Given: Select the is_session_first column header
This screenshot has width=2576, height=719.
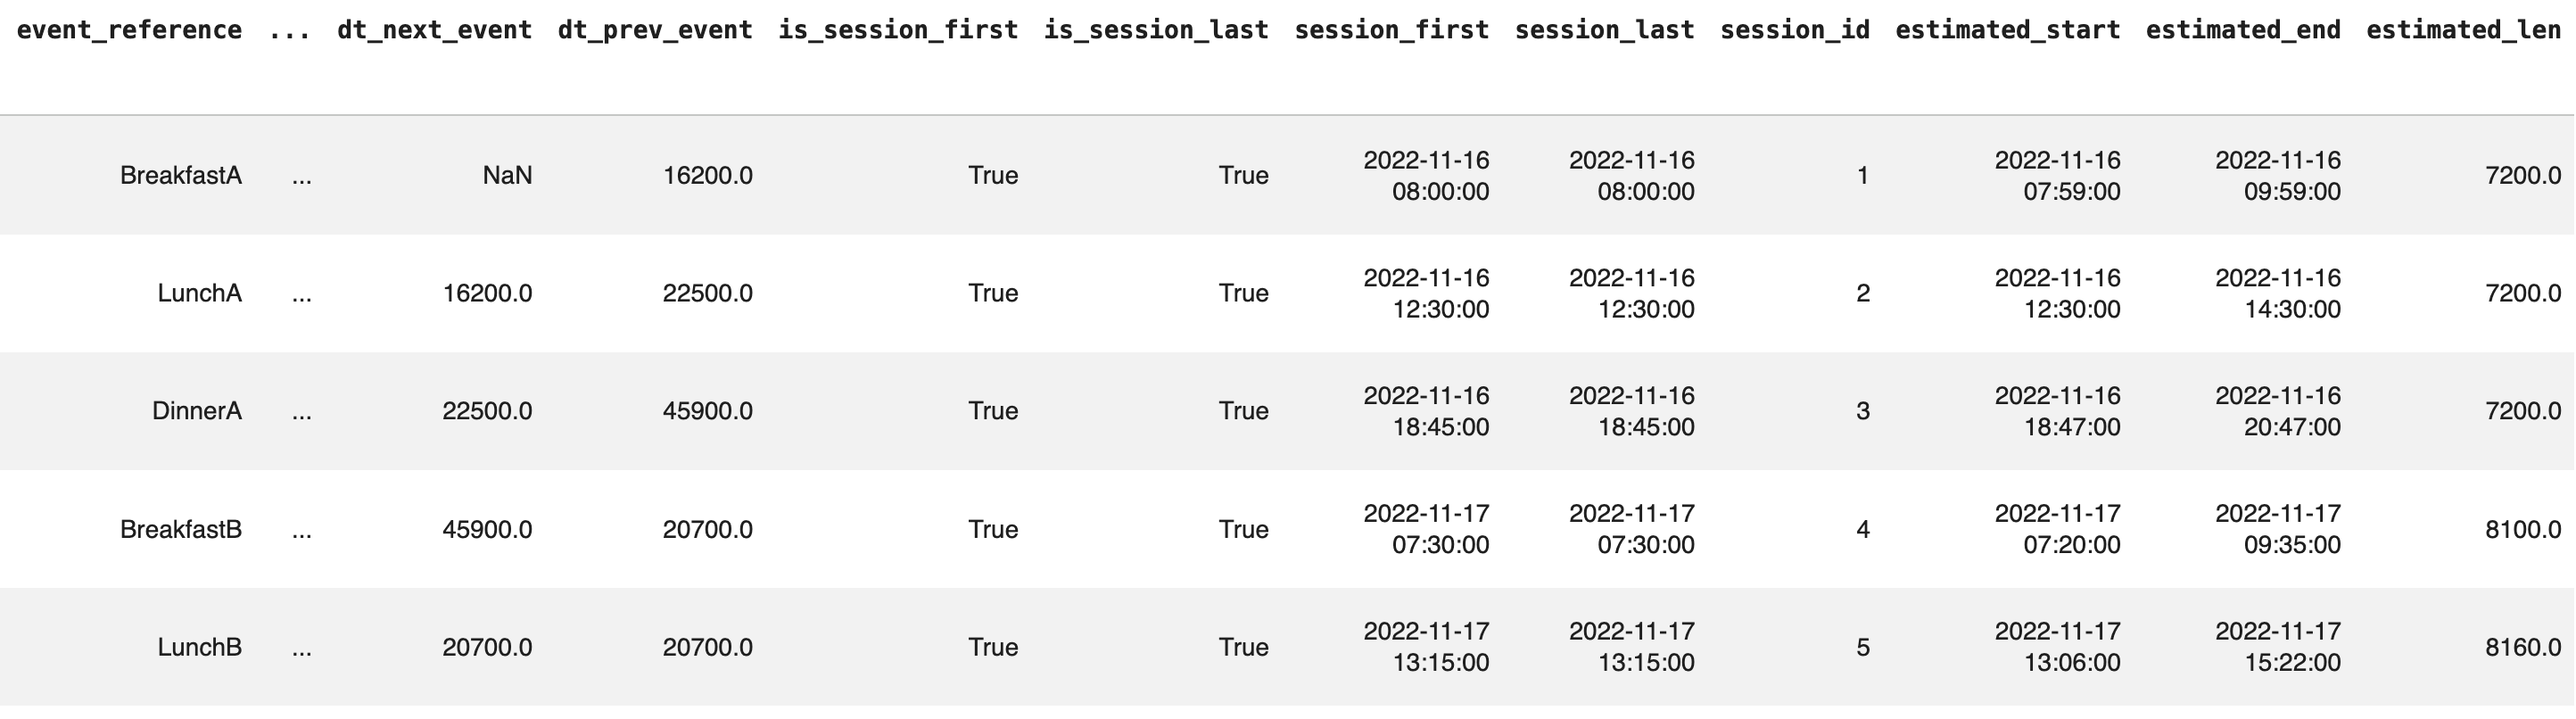Looking at the screenshot, I should [x=898, y=30].
